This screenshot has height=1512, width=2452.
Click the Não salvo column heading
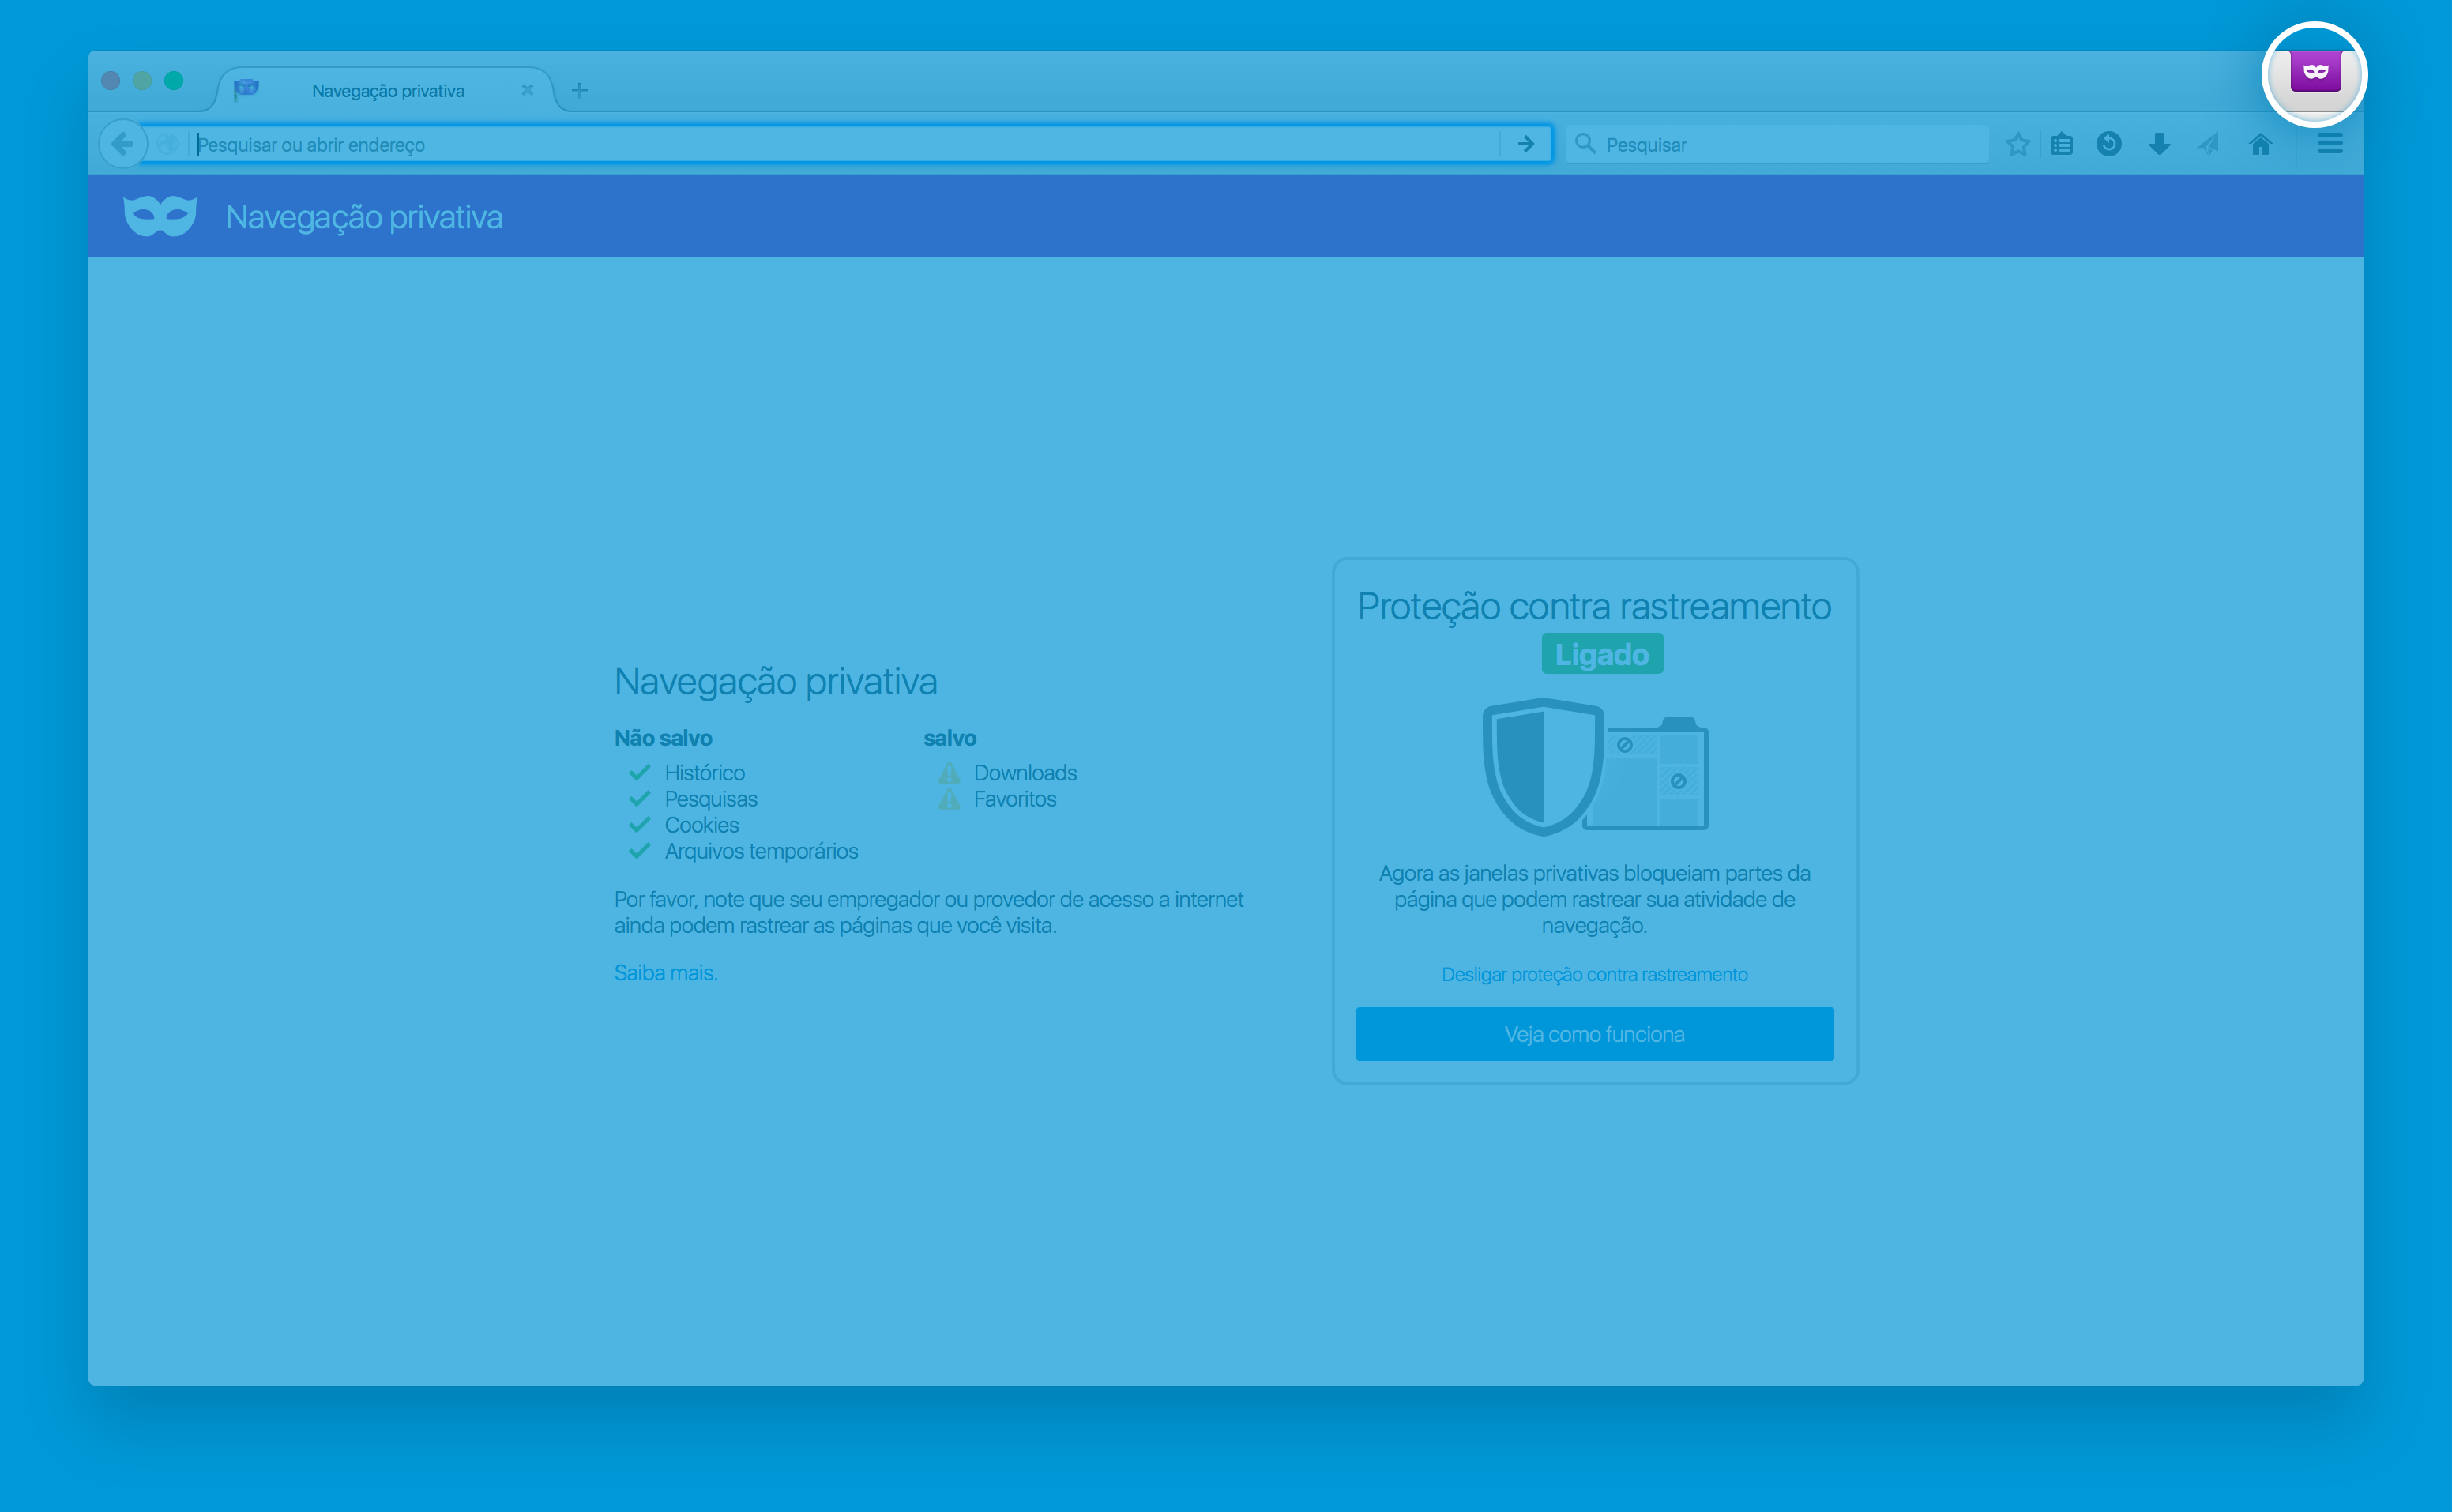pyautogui.click(x=663, y=738)
